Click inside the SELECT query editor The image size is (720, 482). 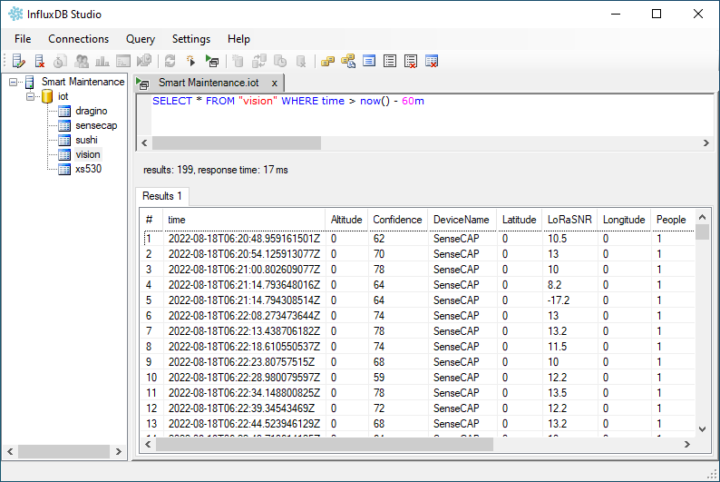coord(432,116)
